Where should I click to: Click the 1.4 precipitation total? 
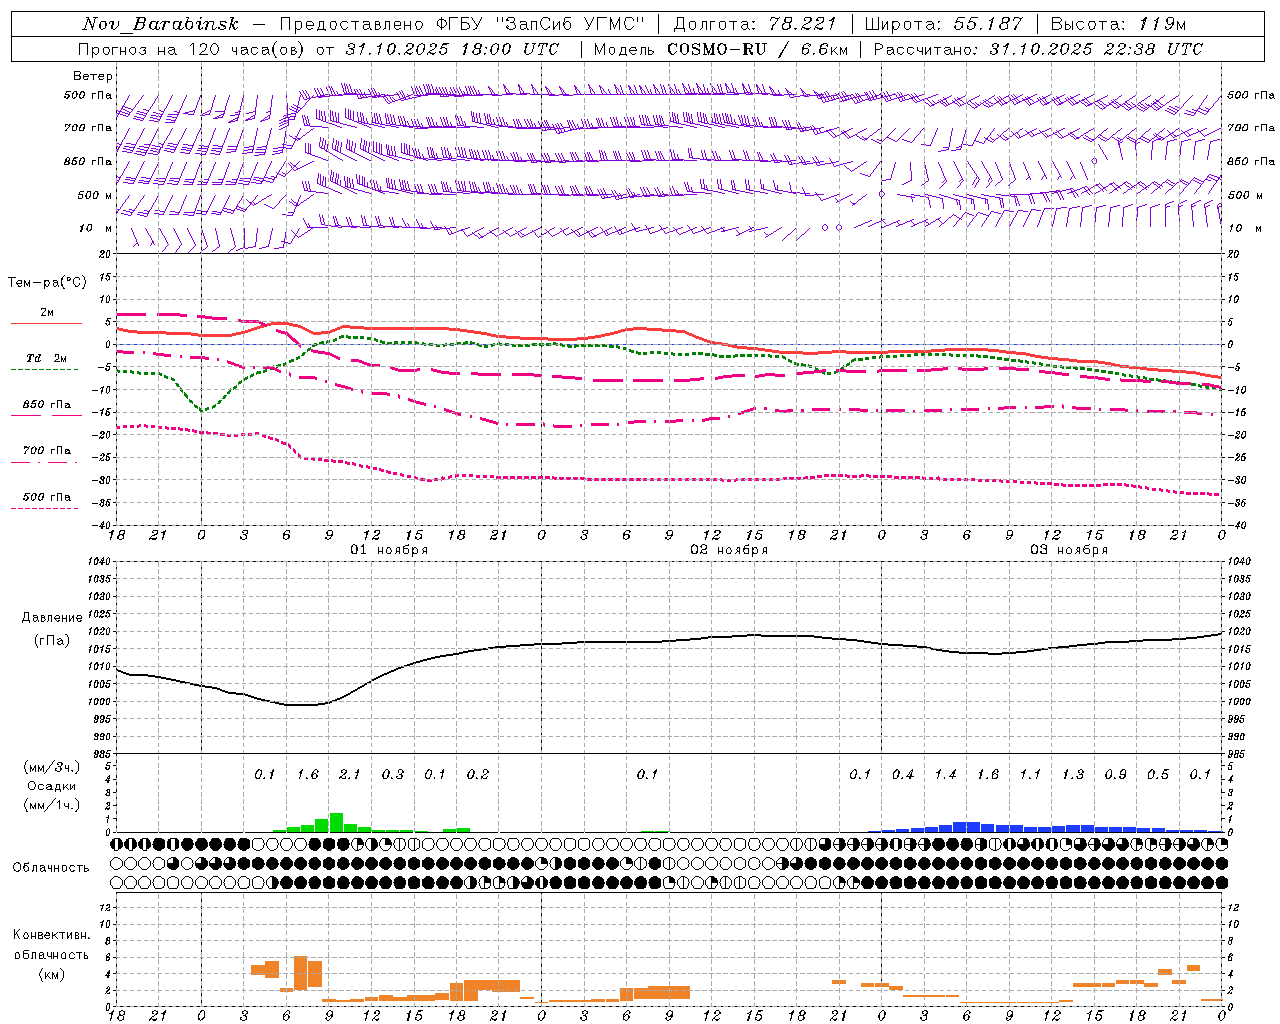point(945,775)
